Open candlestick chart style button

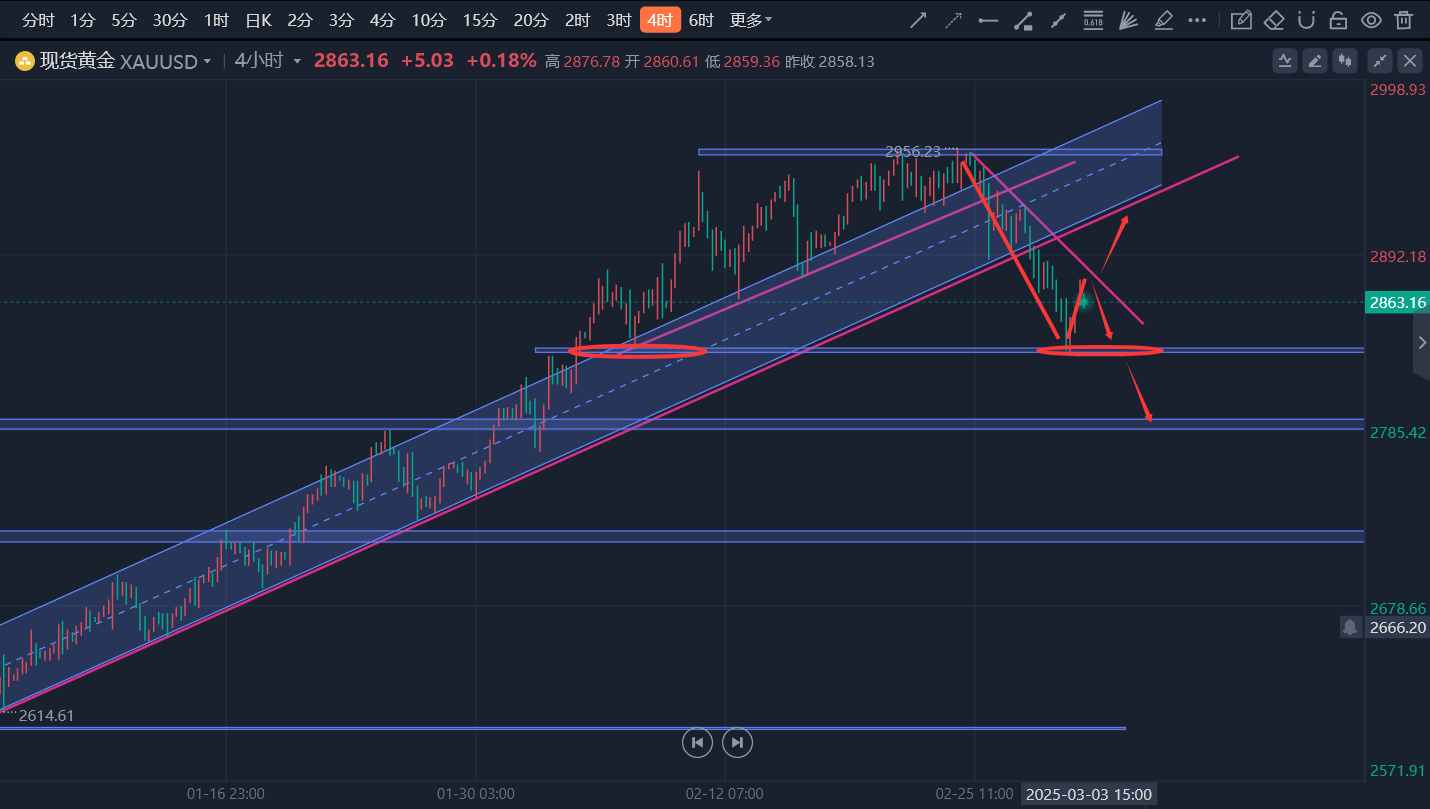(1345, 61)
